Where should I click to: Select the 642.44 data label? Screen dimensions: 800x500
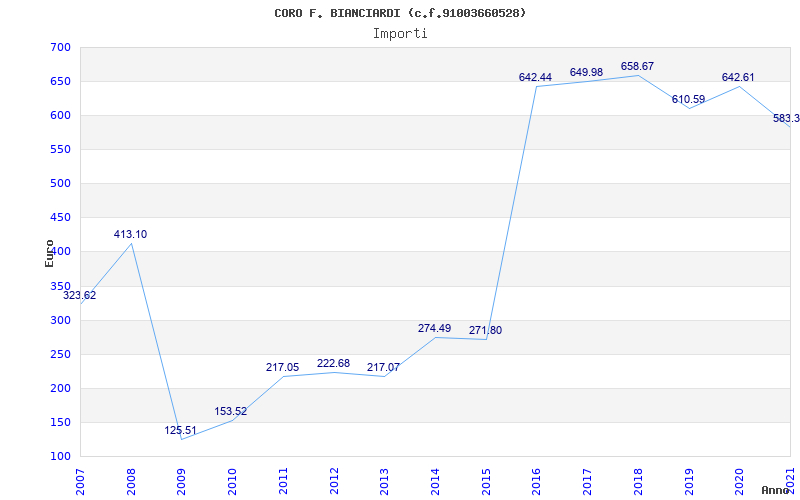535,78
